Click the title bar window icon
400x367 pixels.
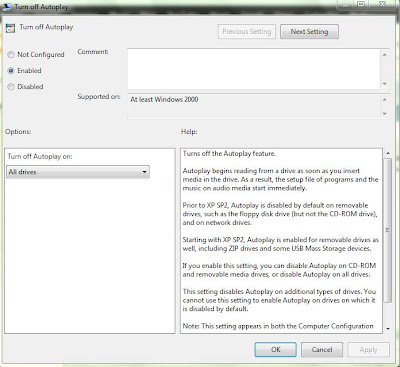pyautogui.click(x=7, y=7)
